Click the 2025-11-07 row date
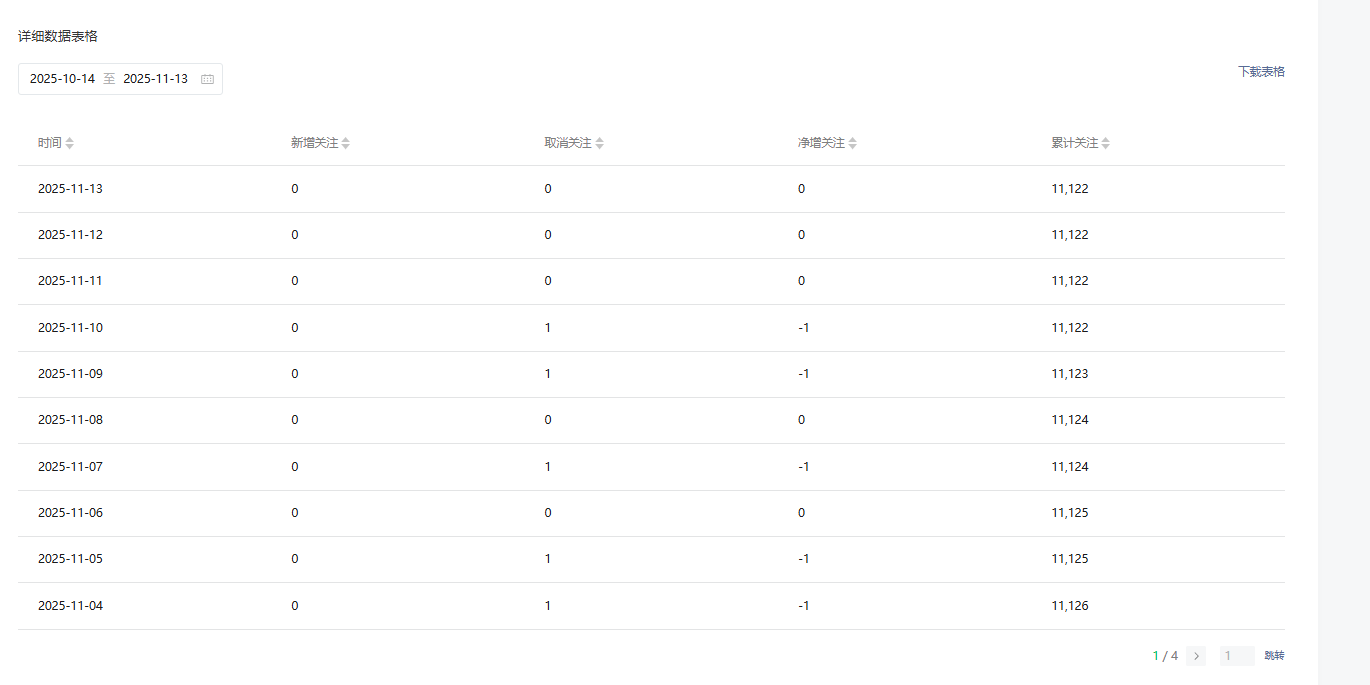The height and width of the screenshot is (685, 1370). point(70,467)
